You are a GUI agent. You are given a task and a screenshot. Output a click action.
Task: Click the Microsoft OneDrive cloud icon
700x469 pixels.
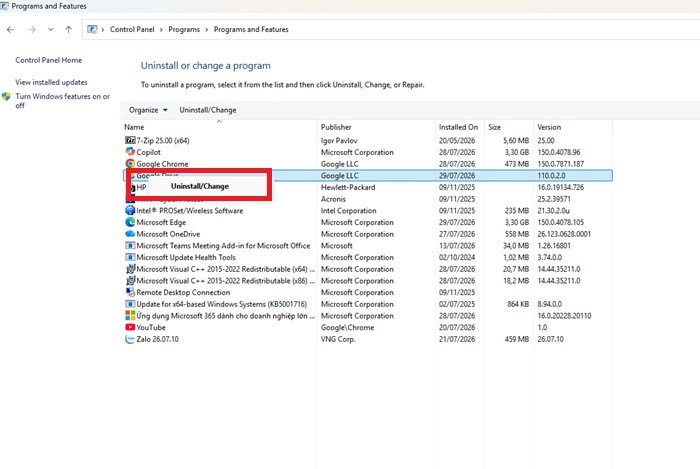130,233
